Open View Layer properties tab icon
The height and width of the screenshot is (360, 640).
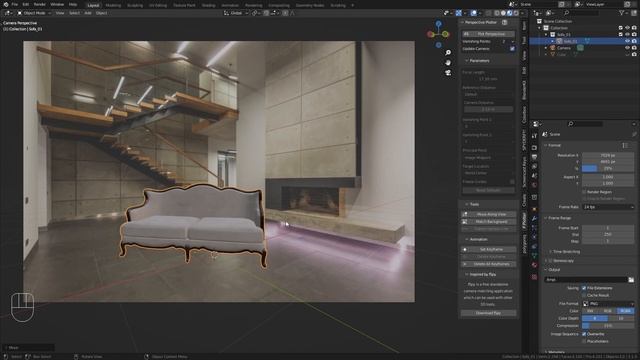tap(534, 166)
